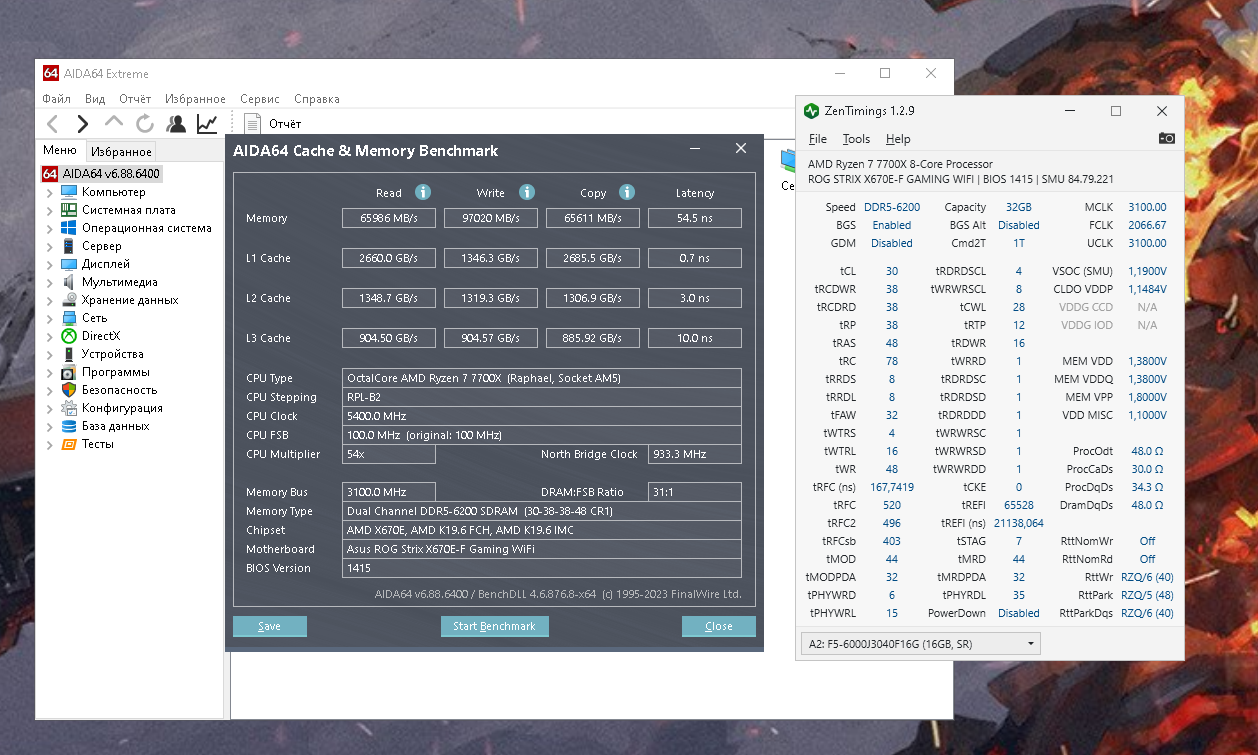Click the Компьютер computer icon in tree
This screenshot has width=1258, height=755.
[69, 192]
